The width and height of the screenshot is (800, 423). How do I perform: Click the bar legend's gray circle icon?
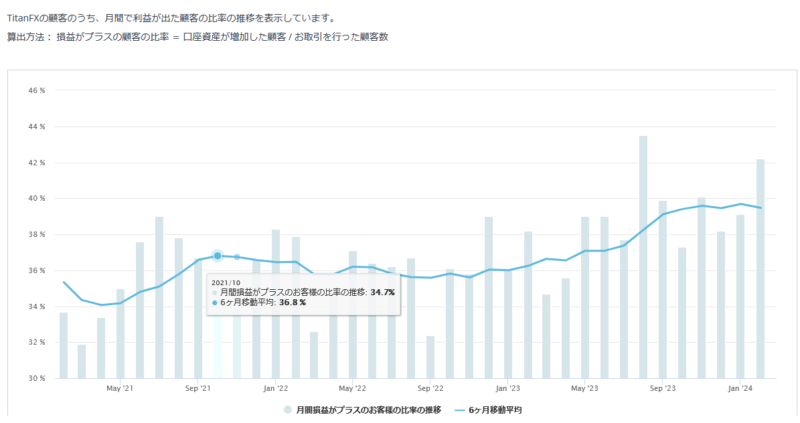click(289, 410)
